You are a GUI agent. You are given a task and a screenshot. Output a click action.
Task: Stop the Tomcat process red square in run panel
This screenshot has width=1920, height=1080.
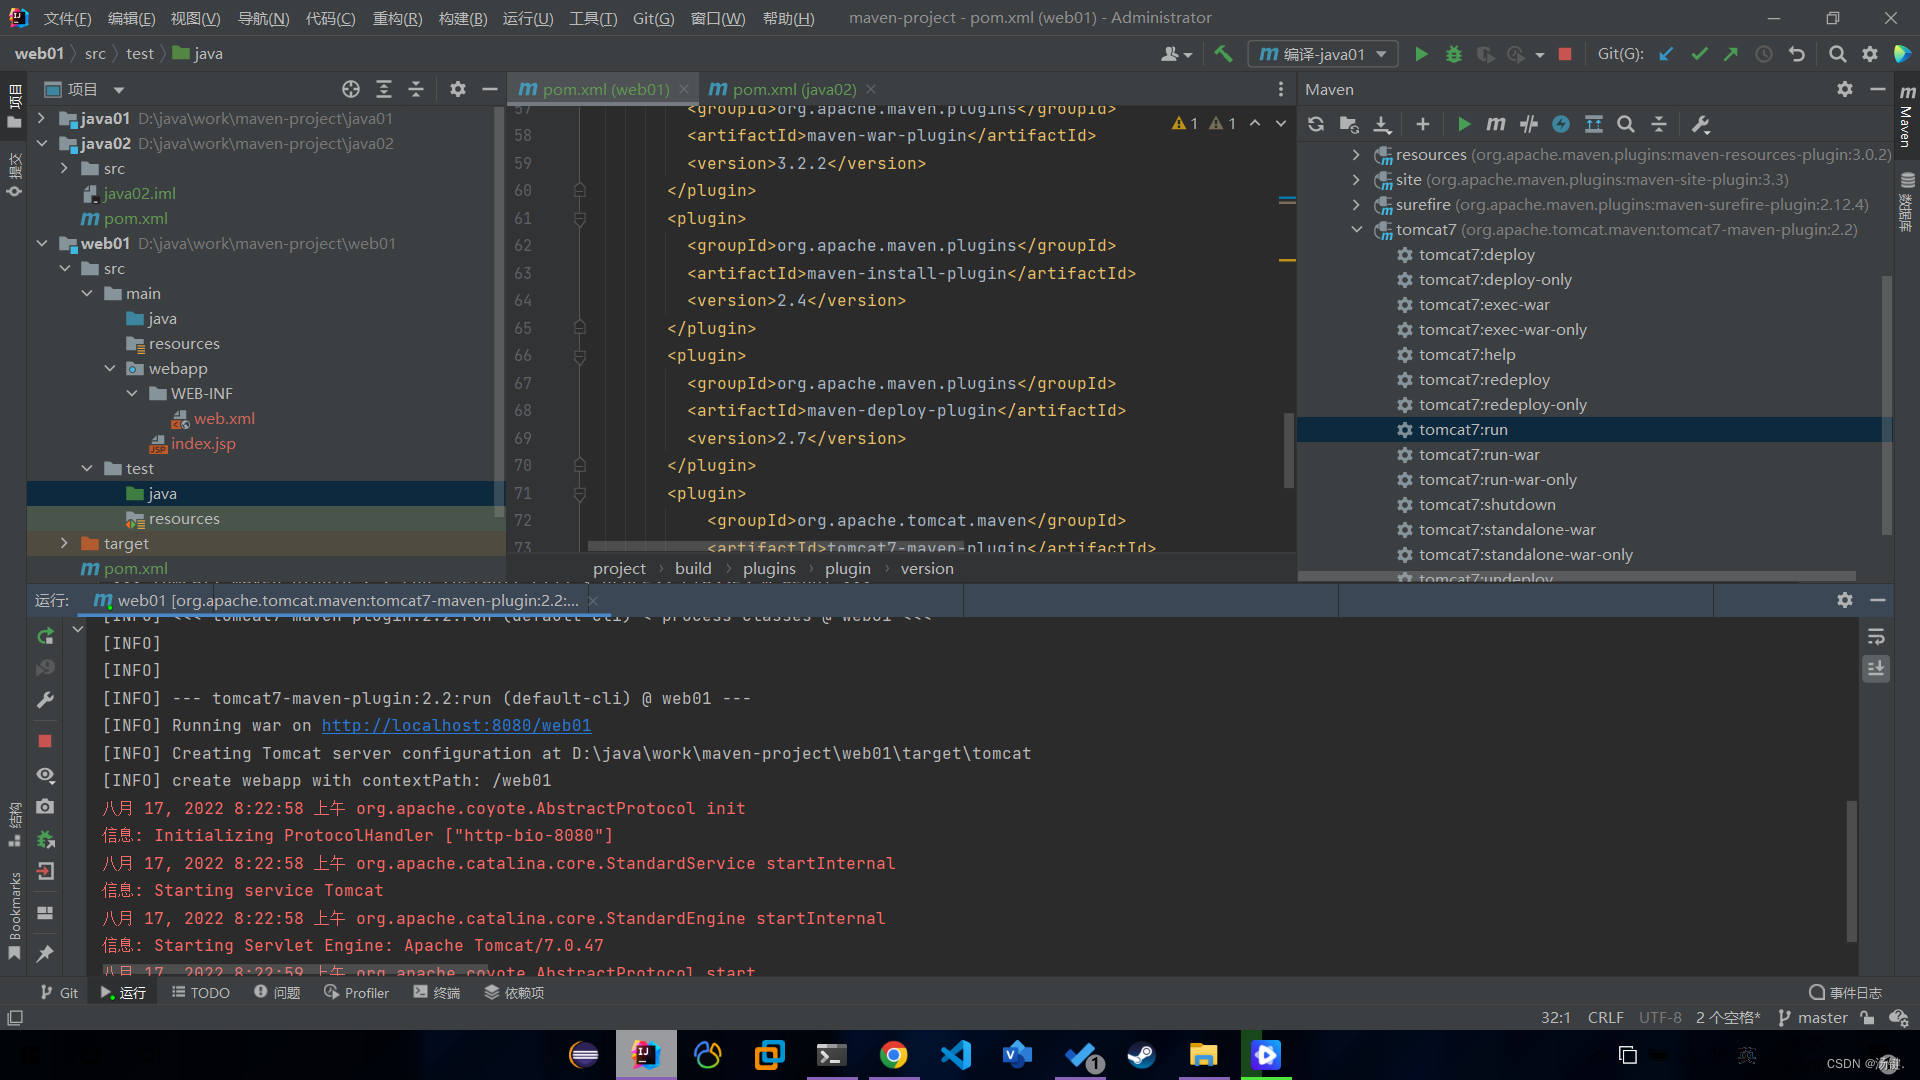45,741
